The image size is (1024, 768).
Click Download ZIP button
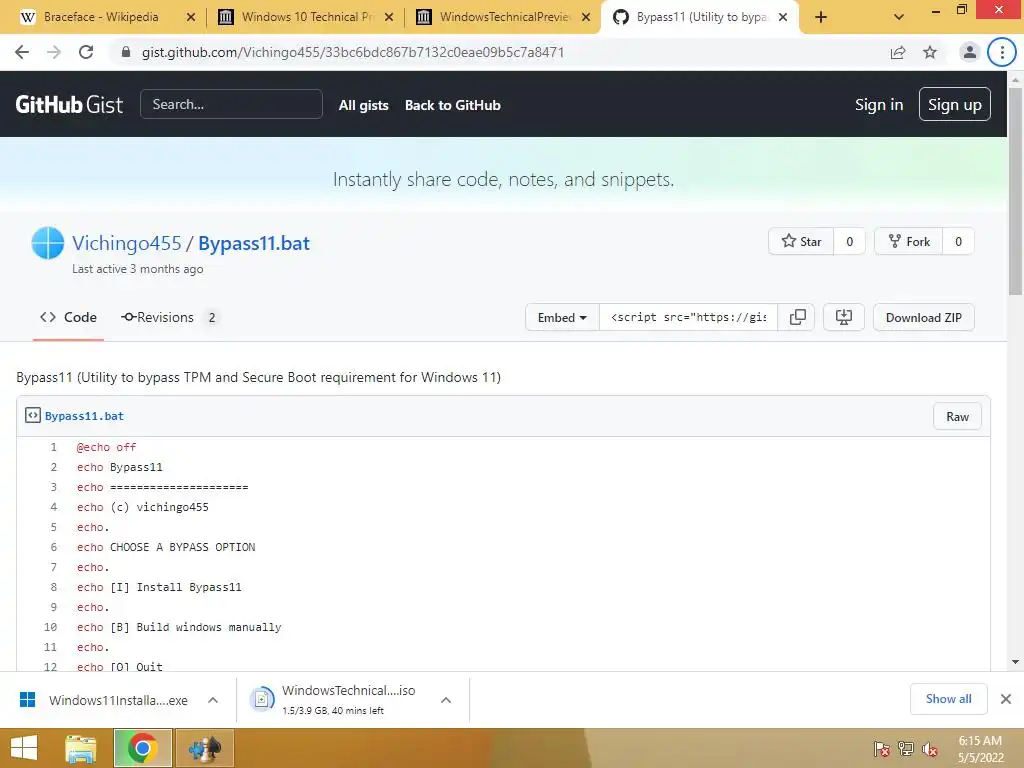[x=923, y=317]
